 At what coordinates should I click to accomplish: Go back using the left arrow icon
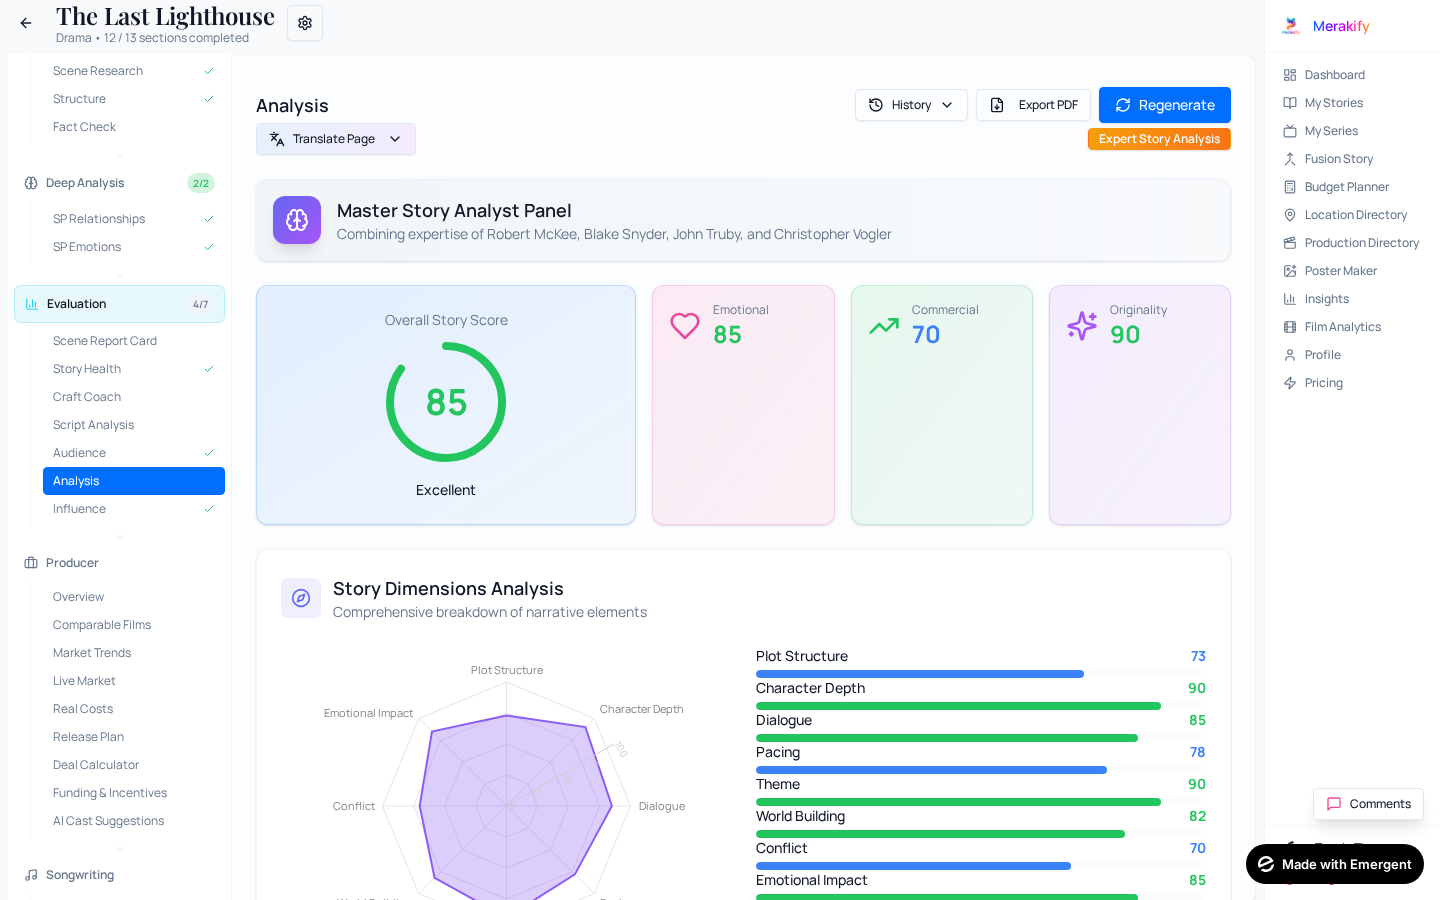point(26,23)
